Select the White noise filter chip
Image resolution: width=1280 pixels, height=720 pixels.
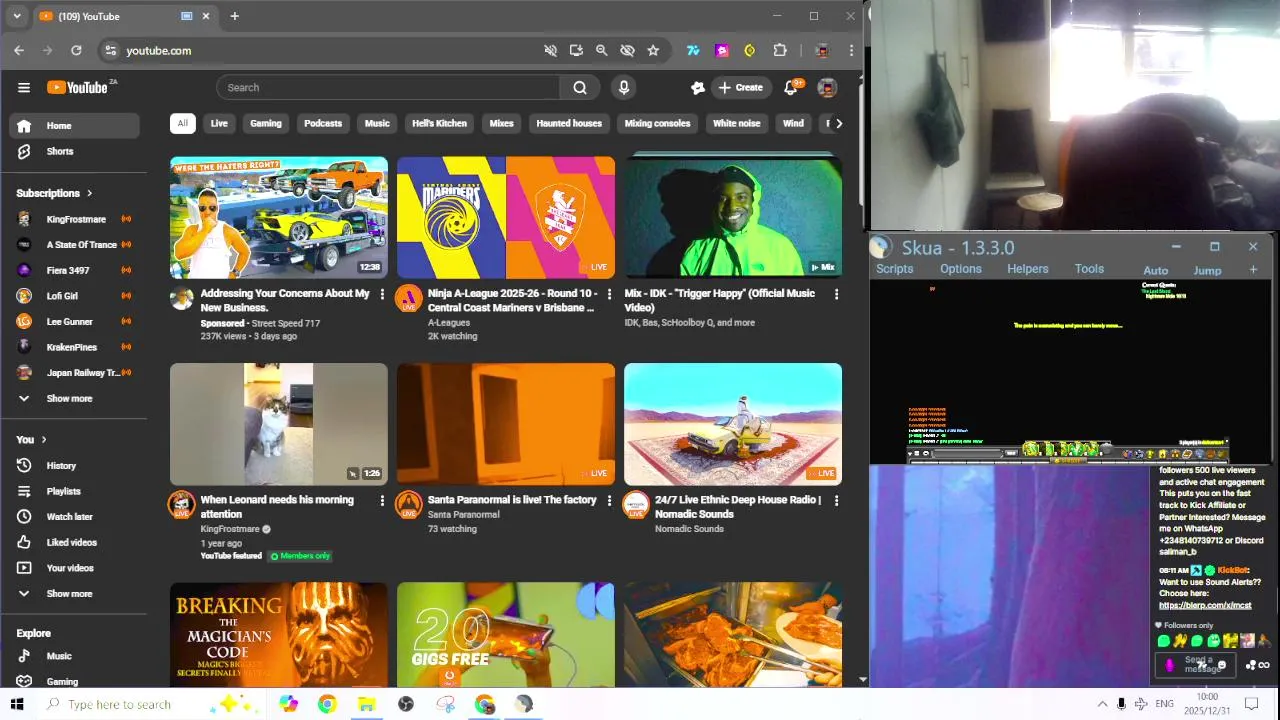pyautogui.click(x=736, y=123)
